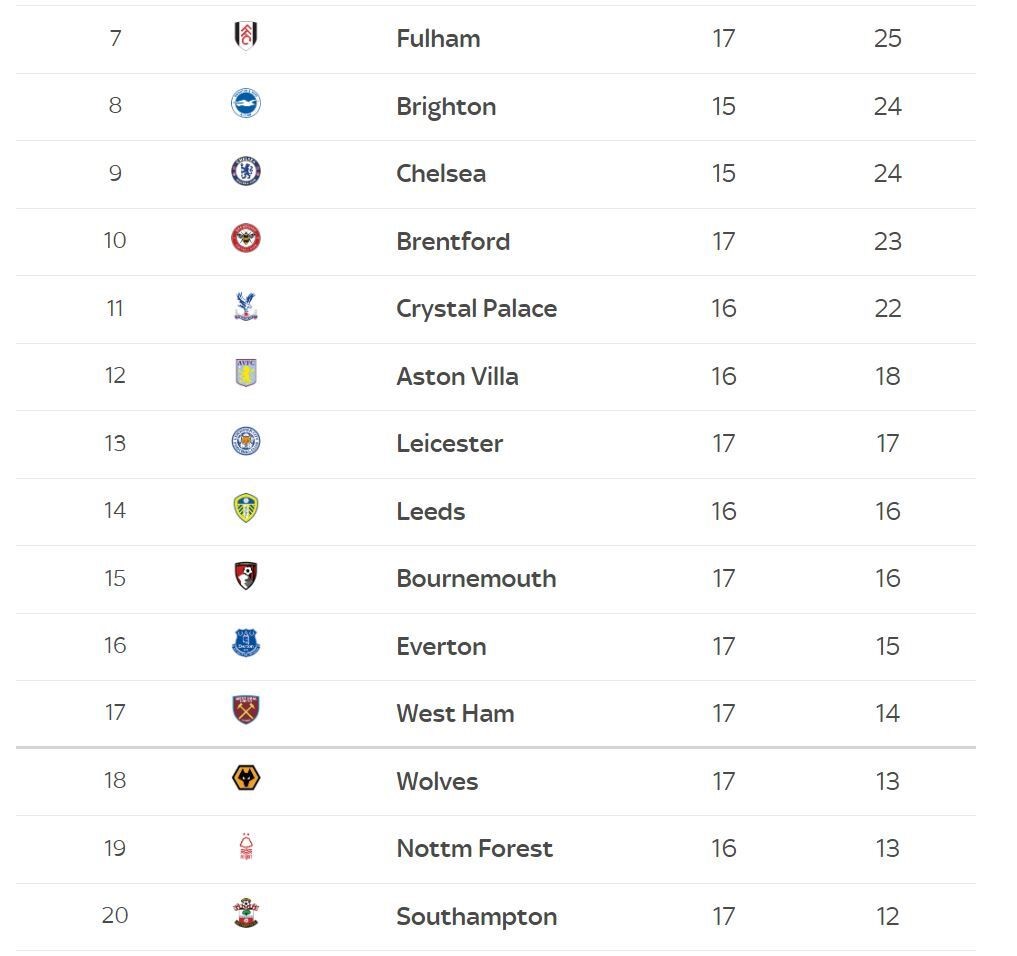Open the Crystal Palace team page
Screen dimensions: 1017x956
(476, 309)
